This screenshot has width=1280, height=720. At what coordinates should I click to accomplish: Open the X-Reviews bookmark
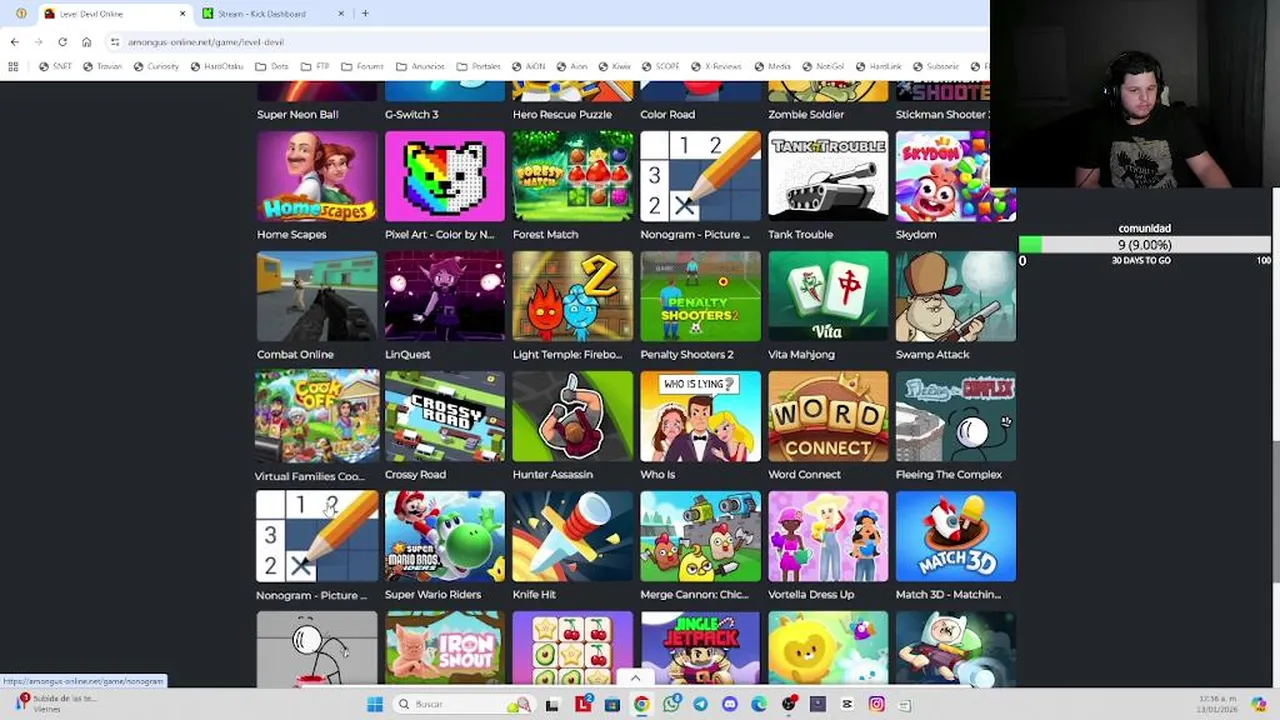point(715,67)
